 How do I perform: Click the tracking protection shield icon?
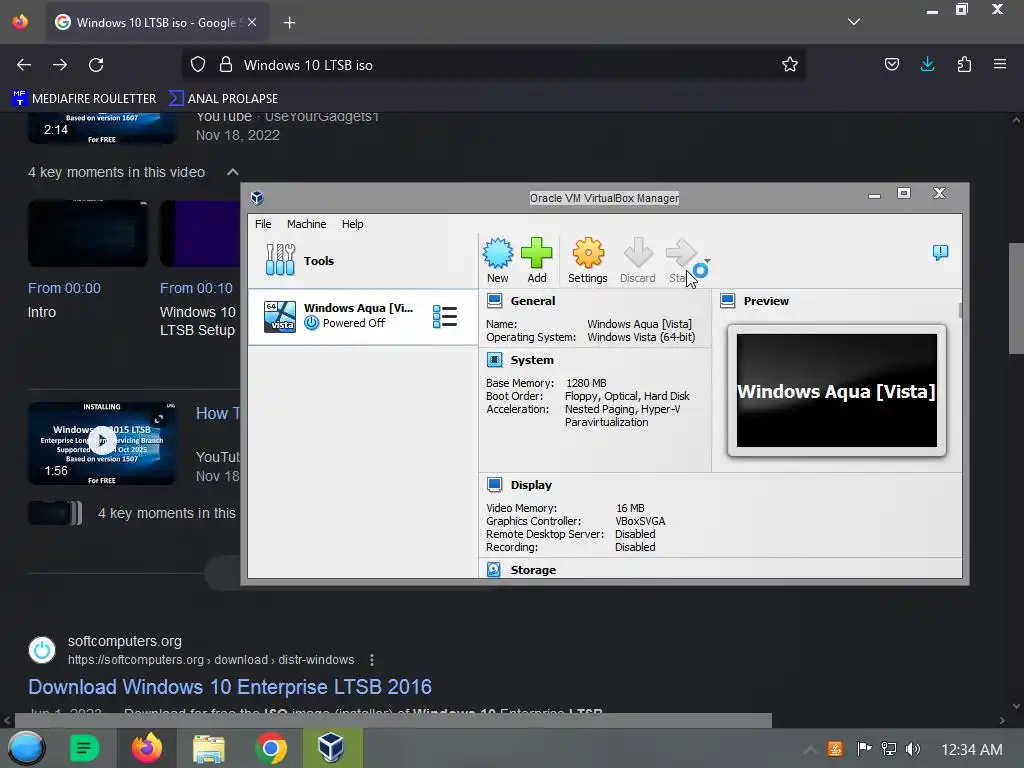click(x=198, y=65)
